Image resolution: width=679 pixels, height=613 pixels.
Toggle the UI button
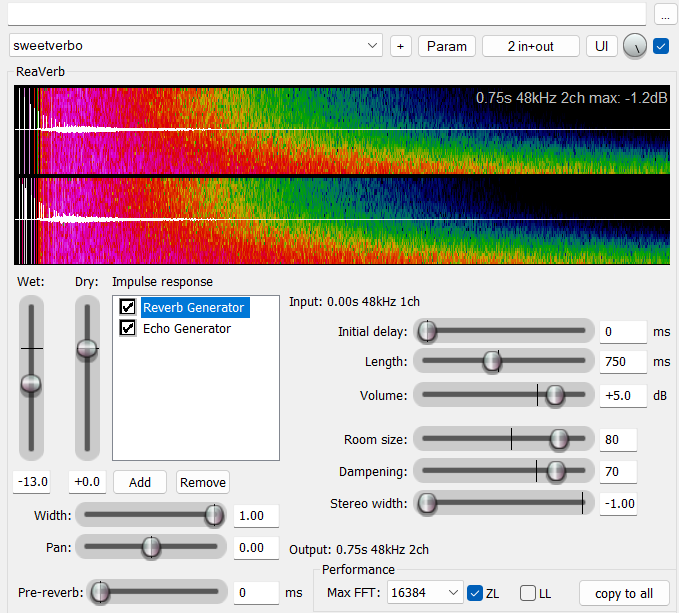pyautogui.click(x=601, y=46)
